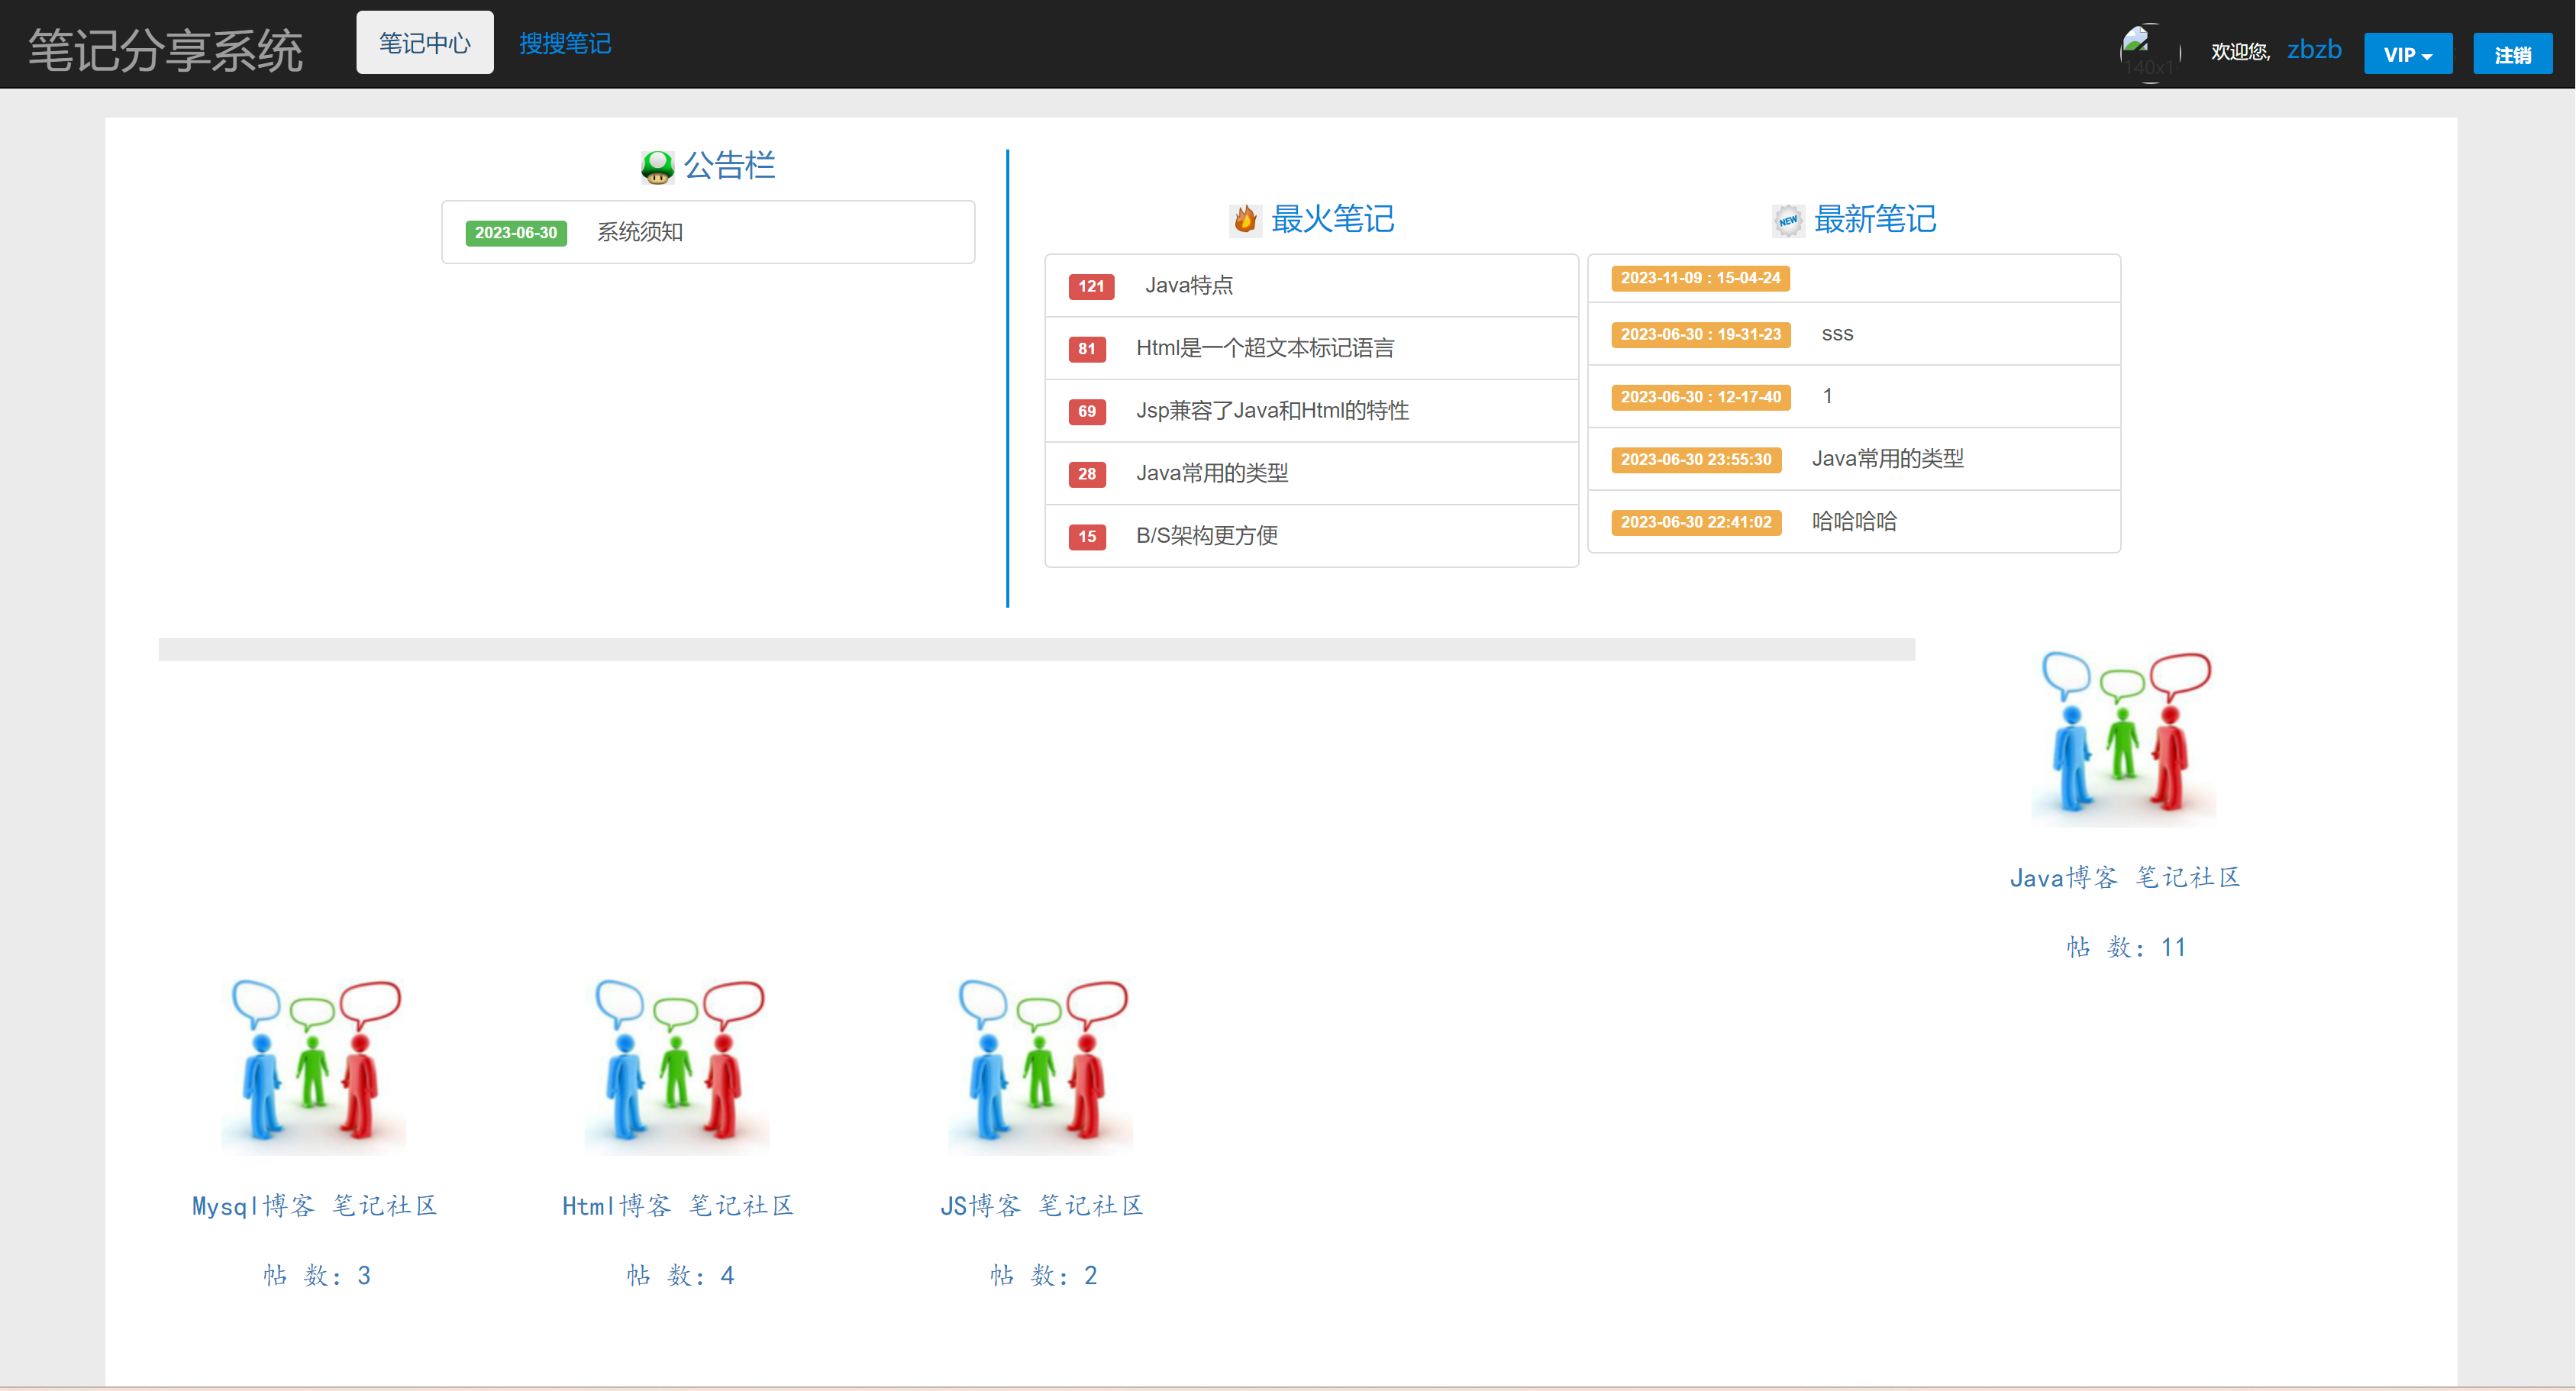Click the 69 view count badge

point(1087,411)
